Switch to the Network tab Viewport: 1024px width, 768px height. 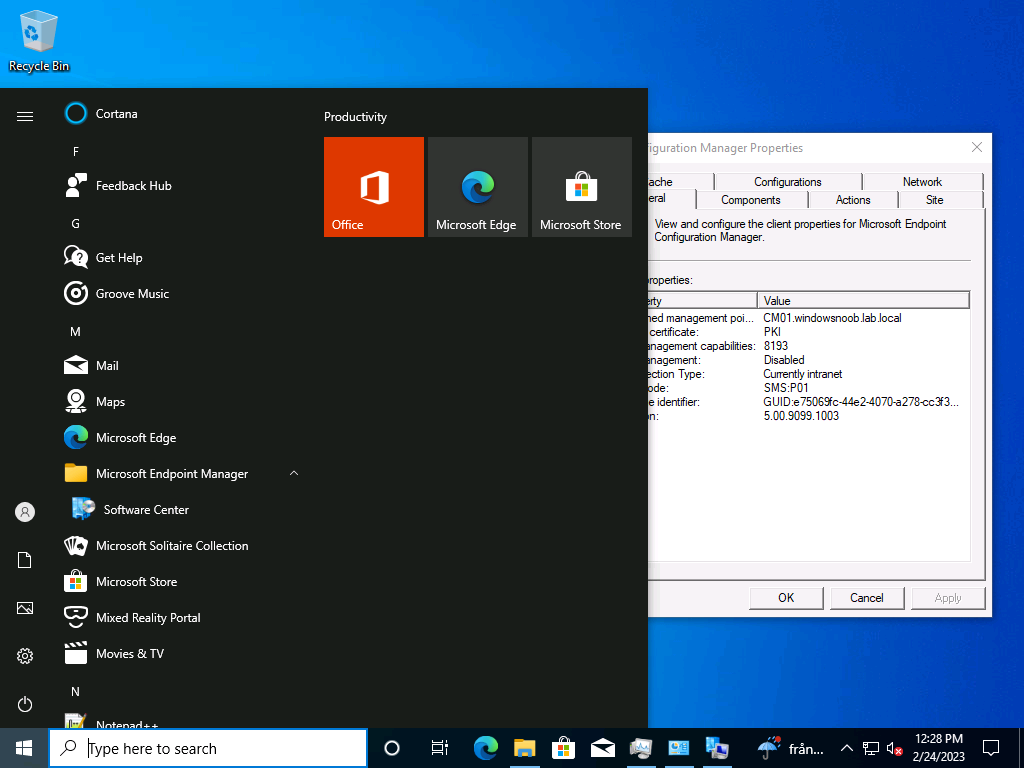tap(922, 182)
